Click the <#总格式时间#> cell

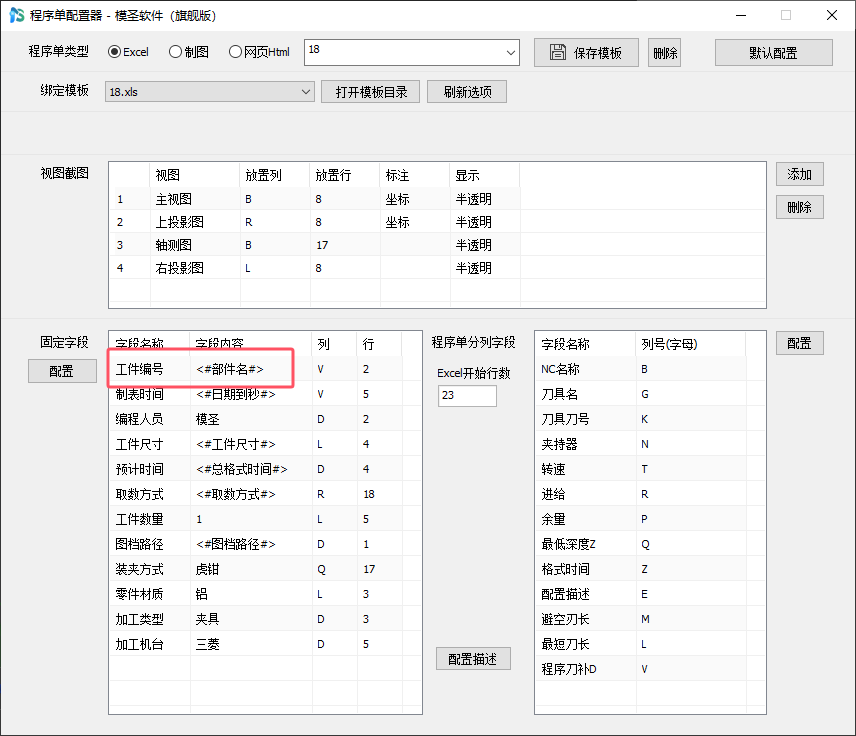(x=251, y=469)
